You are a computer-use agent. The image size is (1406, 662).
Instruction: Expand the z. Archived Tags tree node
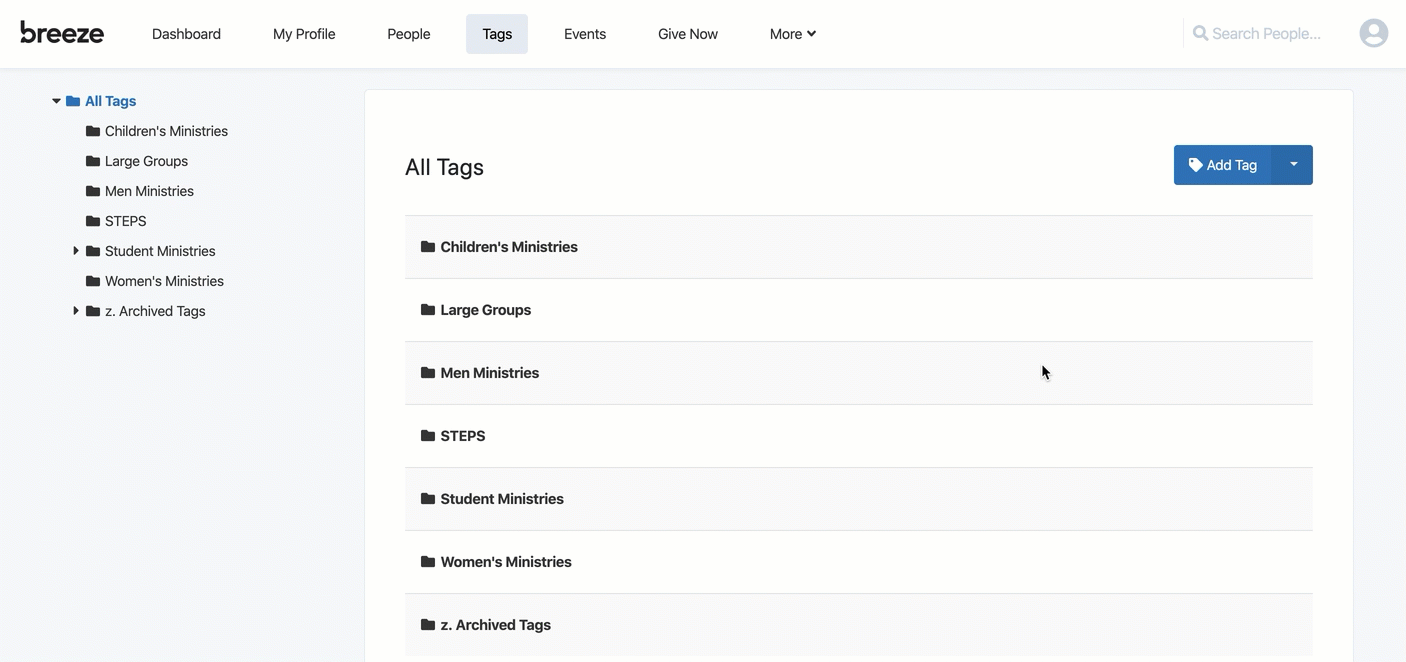click(x=76, y=311)
